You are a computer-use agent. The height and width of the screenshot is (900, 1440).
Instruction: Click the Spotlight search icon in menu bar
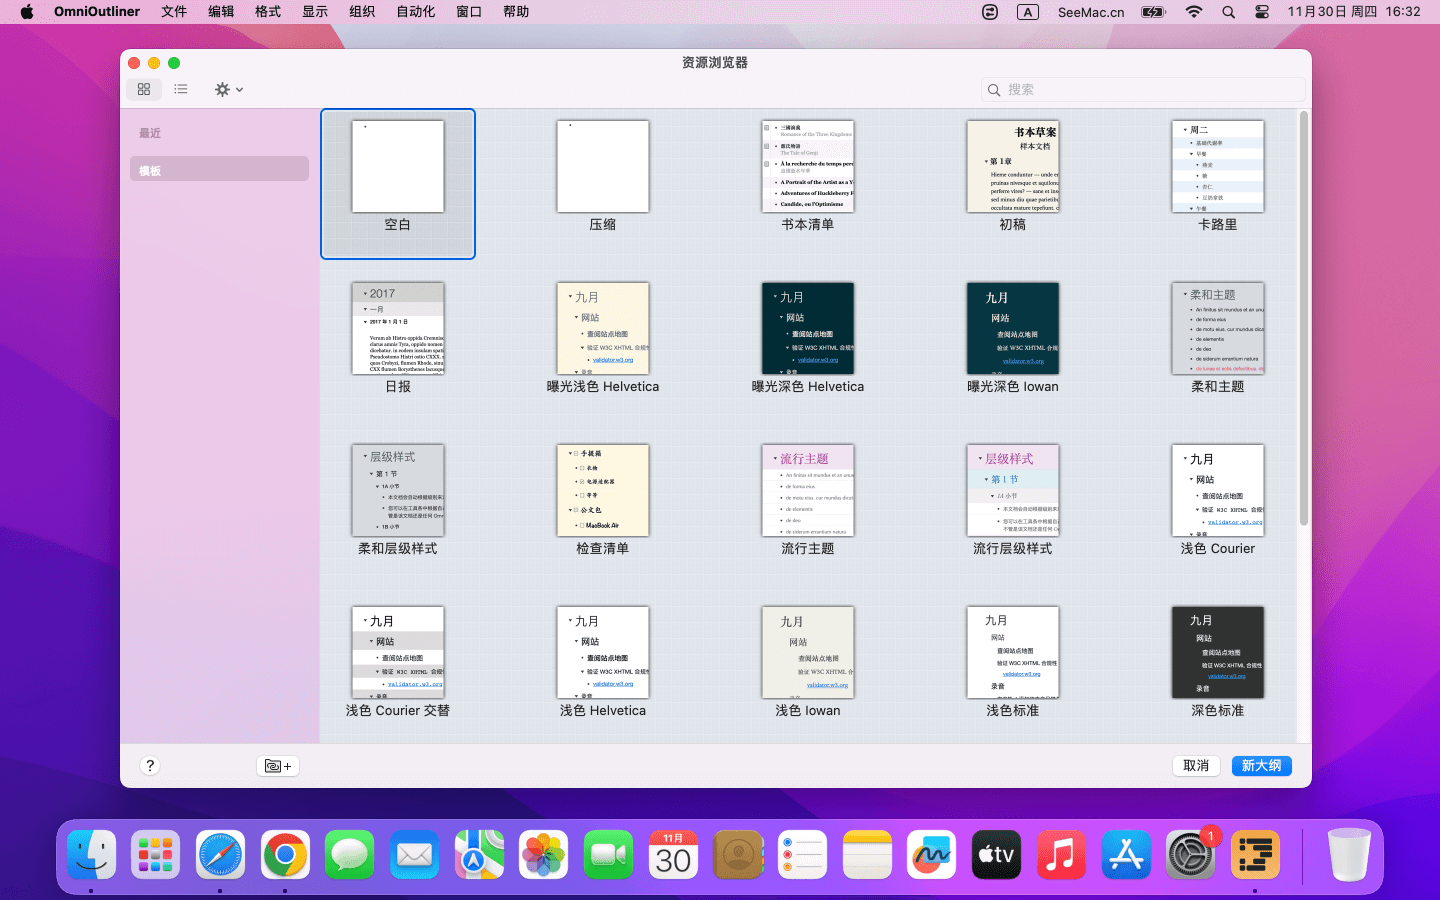[x=1228, y=12]
